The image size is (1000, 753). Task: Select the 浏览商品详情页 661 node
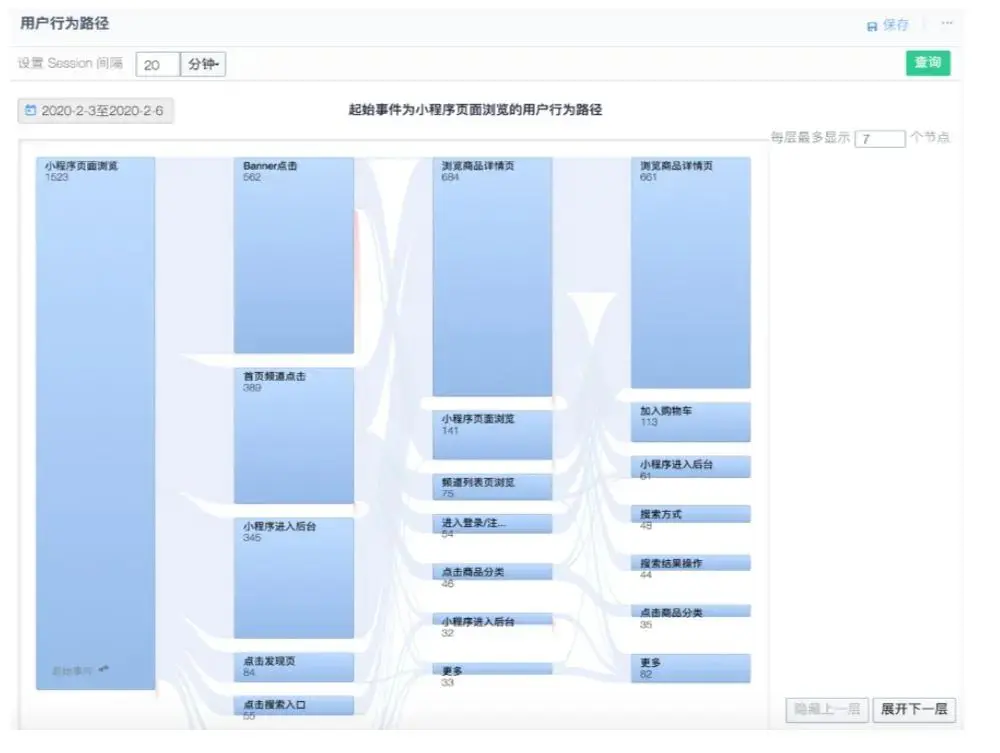691,272
